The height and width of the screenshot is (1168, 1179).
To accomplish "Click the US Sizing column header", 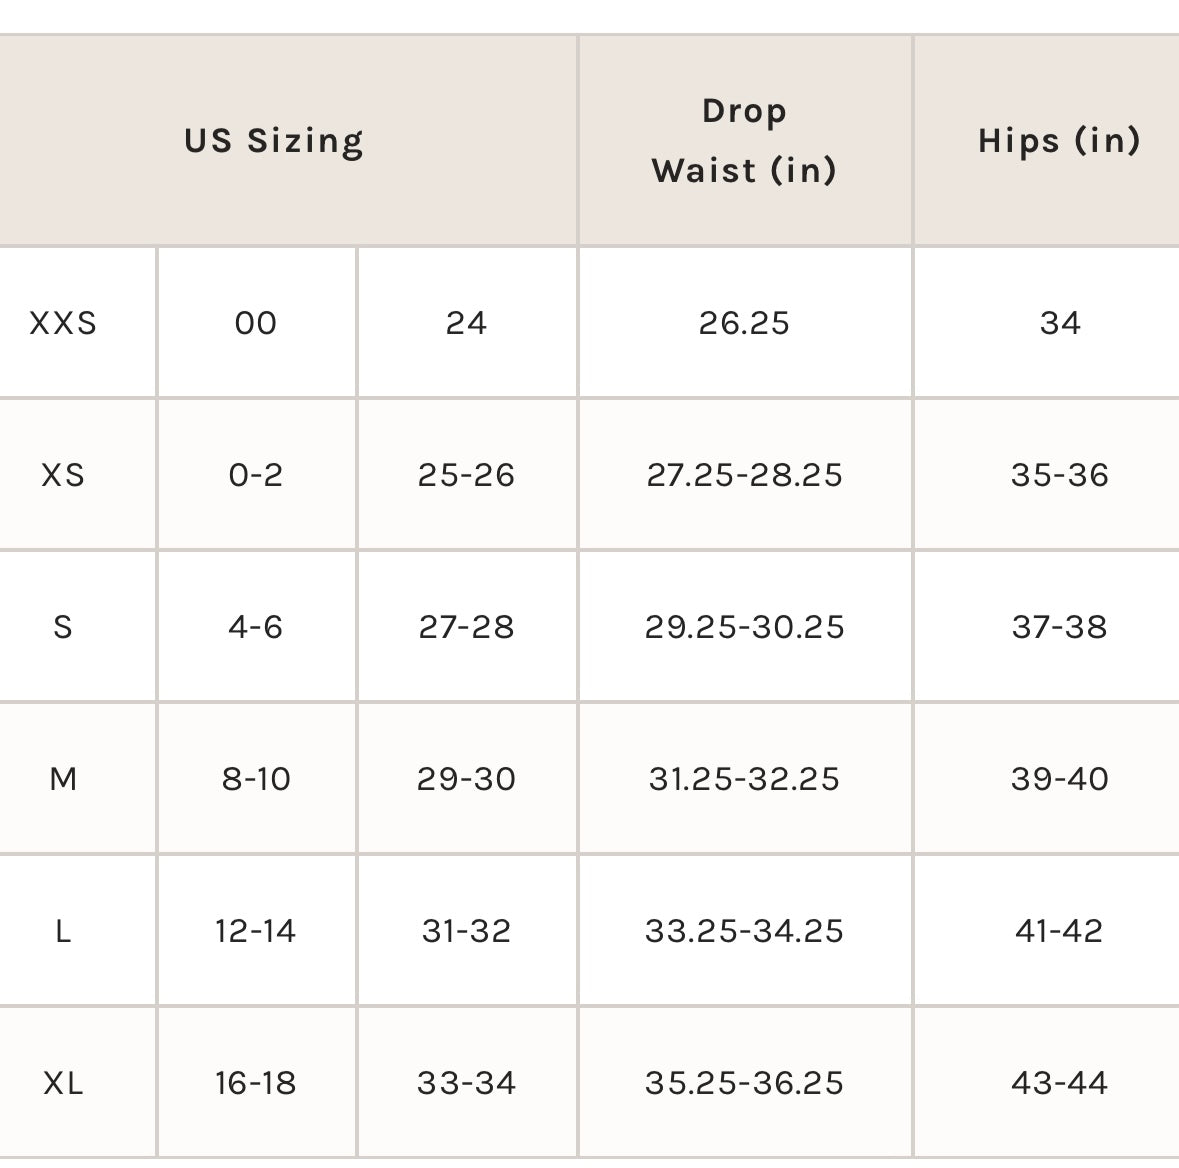I will point(274,141).
